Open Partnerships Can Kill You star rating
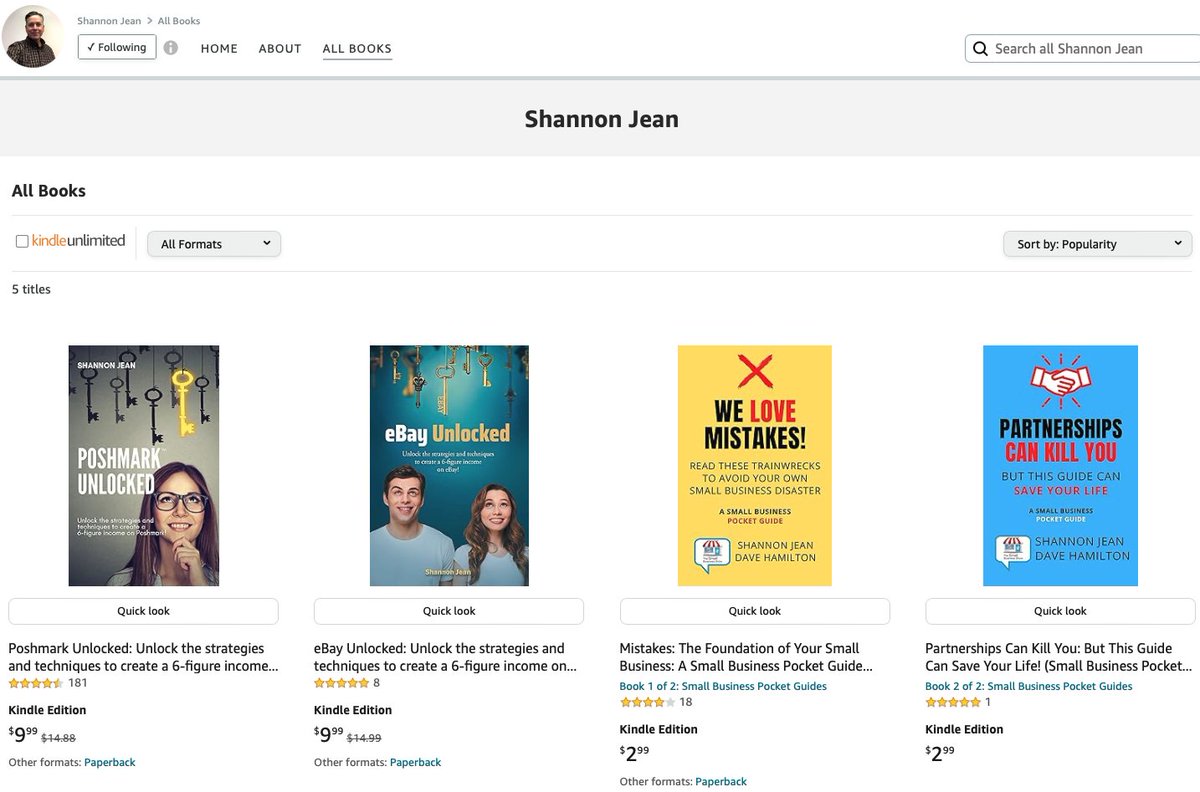 [x=953, y=702]
